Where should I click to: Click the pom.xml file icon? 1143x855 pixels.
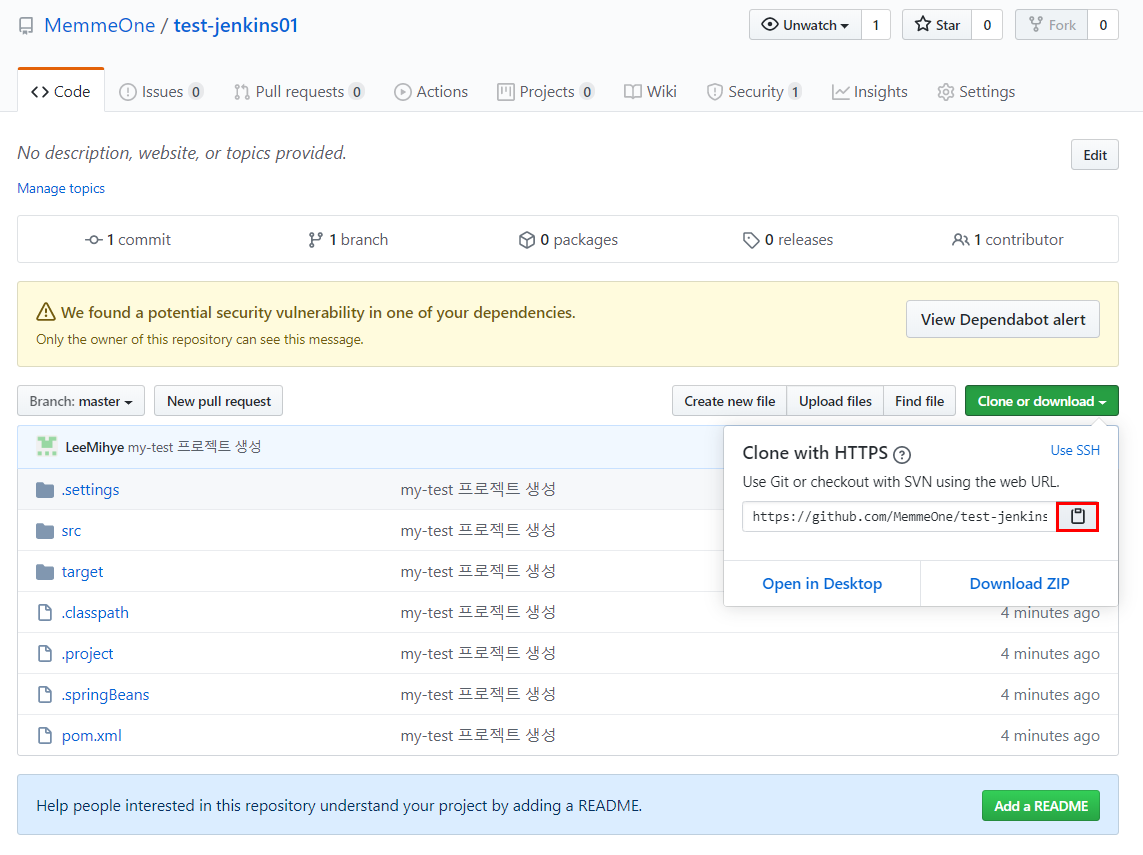coord(45,735)
